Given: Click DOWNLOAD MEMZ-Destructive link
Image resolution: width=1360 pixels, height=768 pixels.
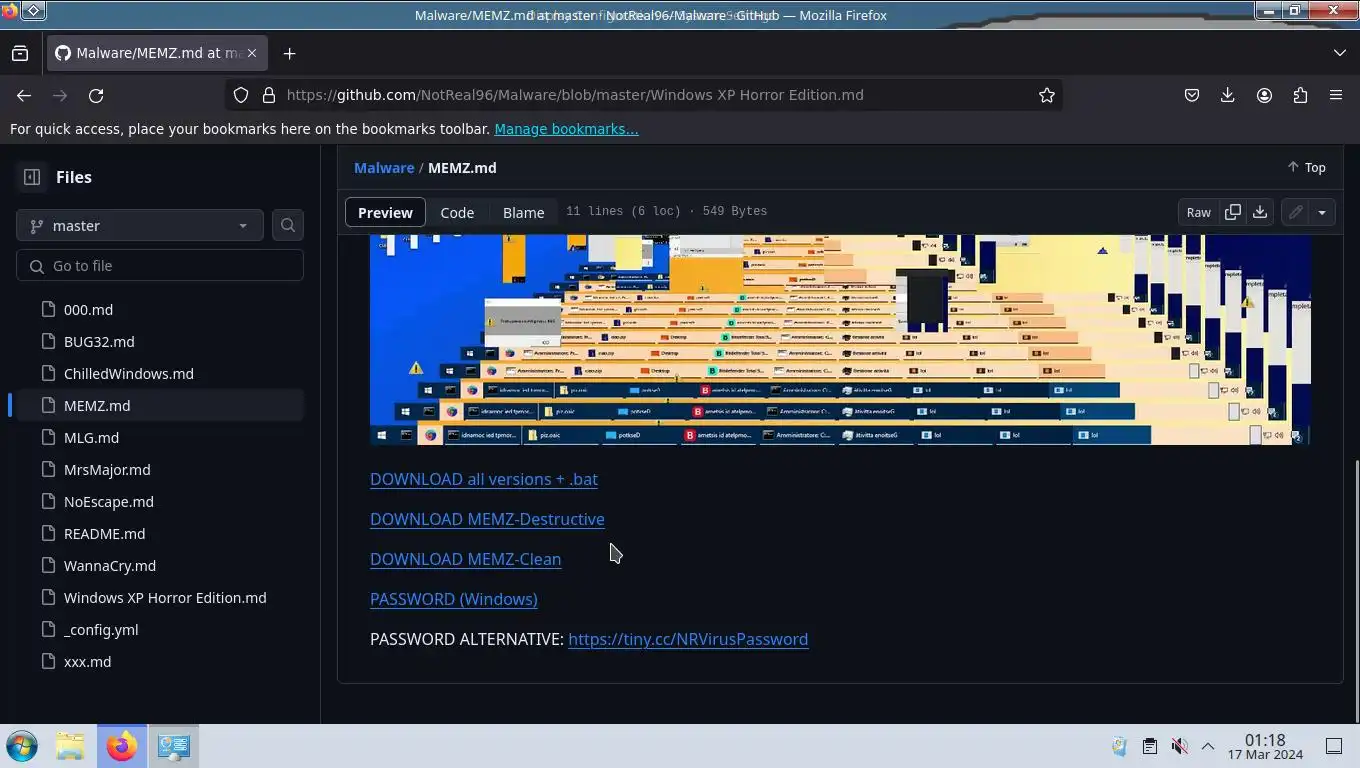Looking at the screenshot, I should pyautogui.click(x=487, y=519).
